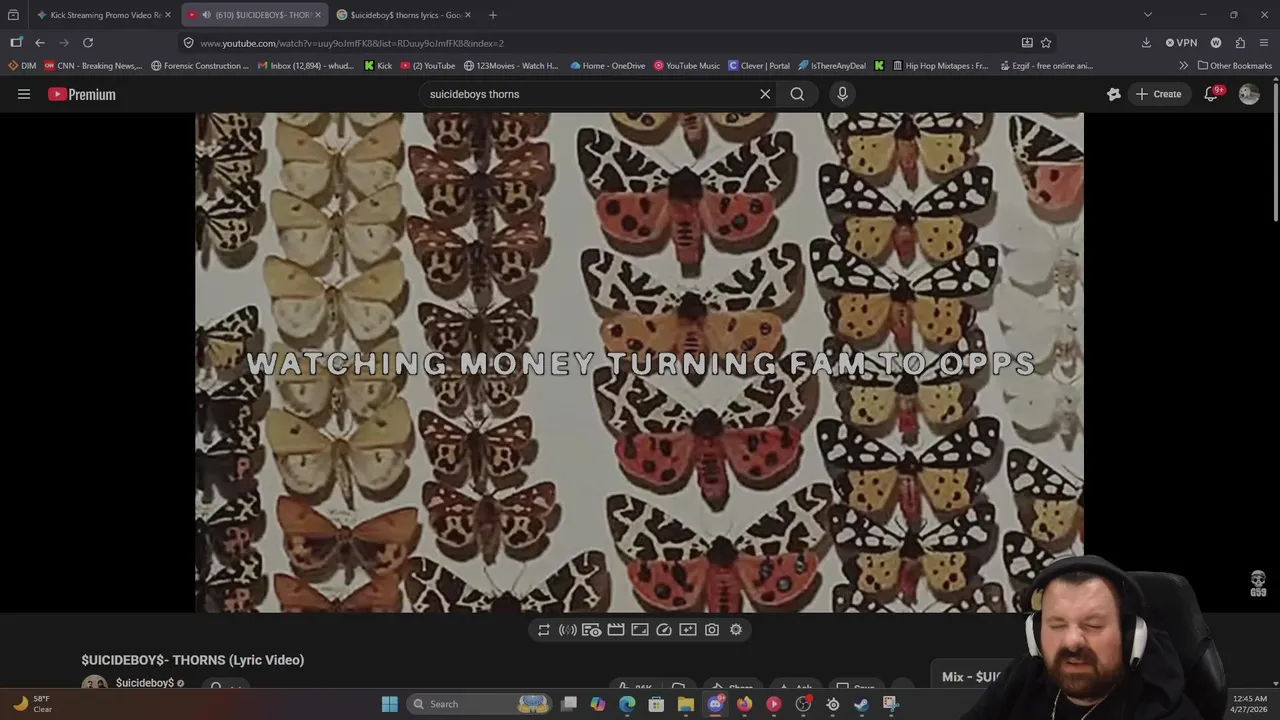Open the Other Bookmarks folder
Image resolution: width=1280 pixels, height=720 pixels.
pos(1235,66)
